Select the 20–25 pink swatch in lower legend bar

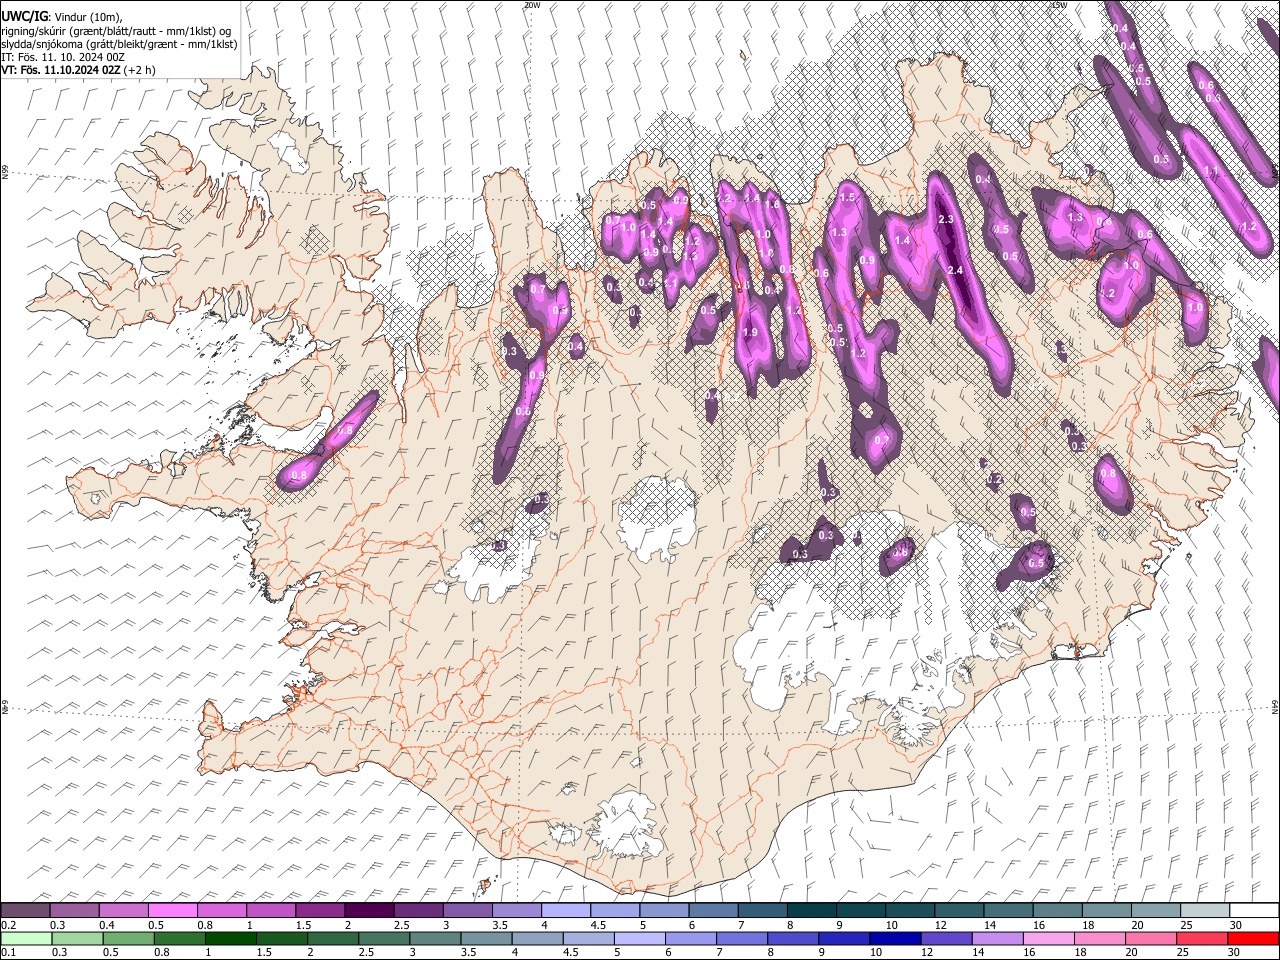click(1152, 938)
